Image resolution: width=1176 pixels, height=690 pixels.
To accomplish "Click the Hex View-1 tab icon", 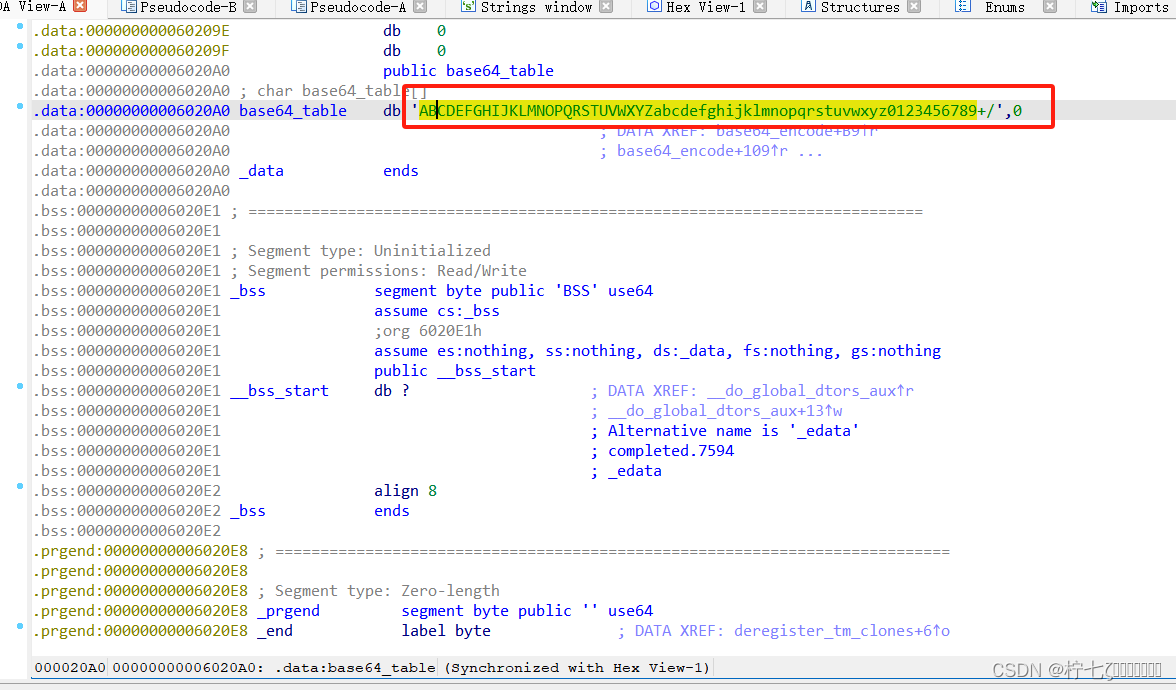I will [x=654, y=7].
